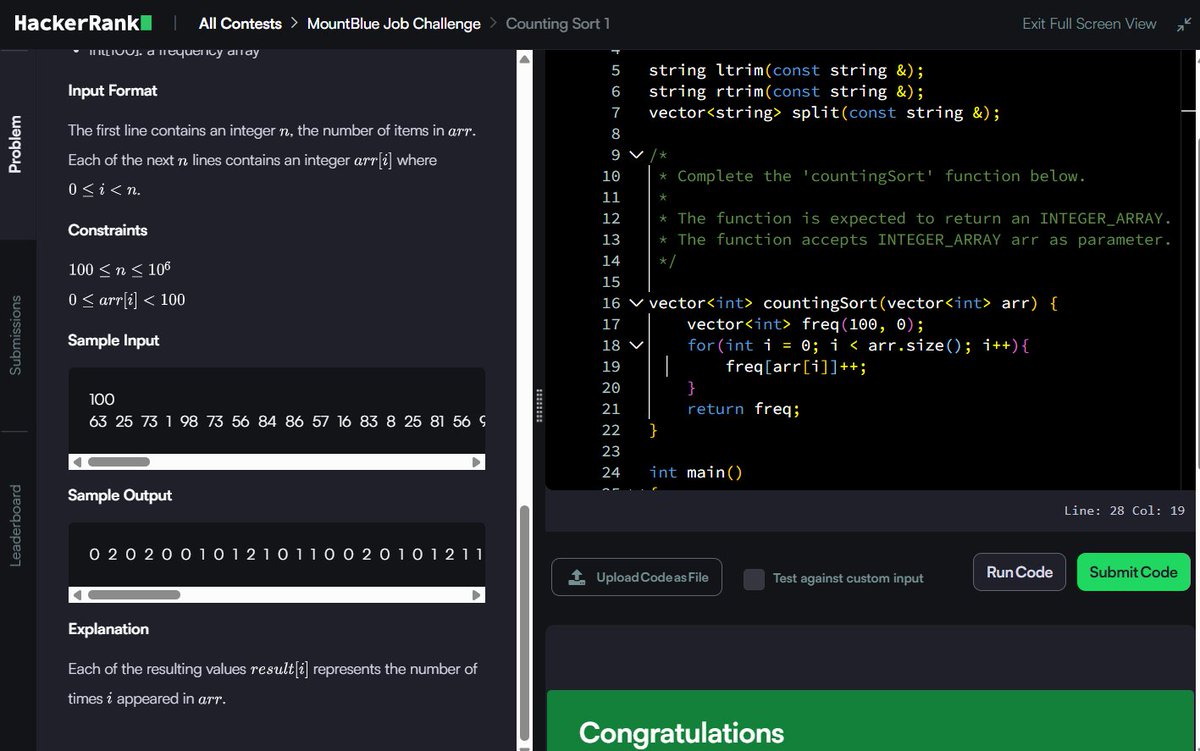Click the Submit Code button

click(x=1133, y=572)
